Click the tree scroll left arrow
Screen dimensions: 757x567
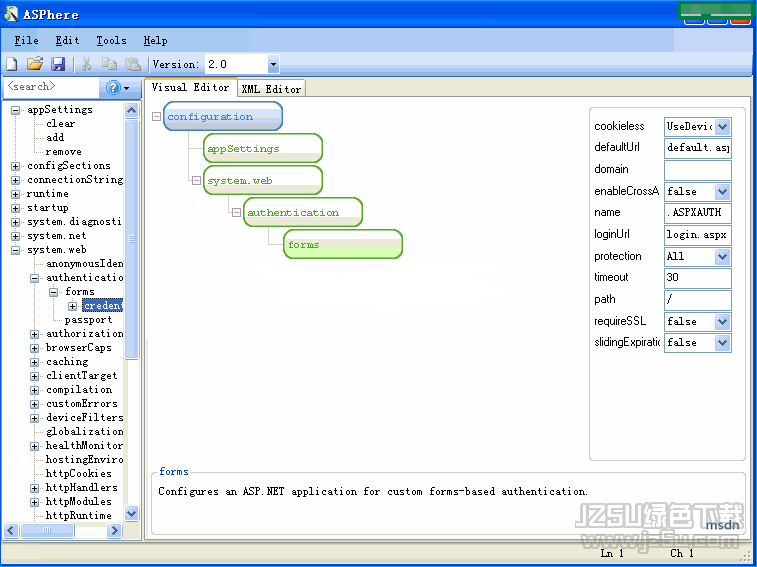[x=12, y=531]
